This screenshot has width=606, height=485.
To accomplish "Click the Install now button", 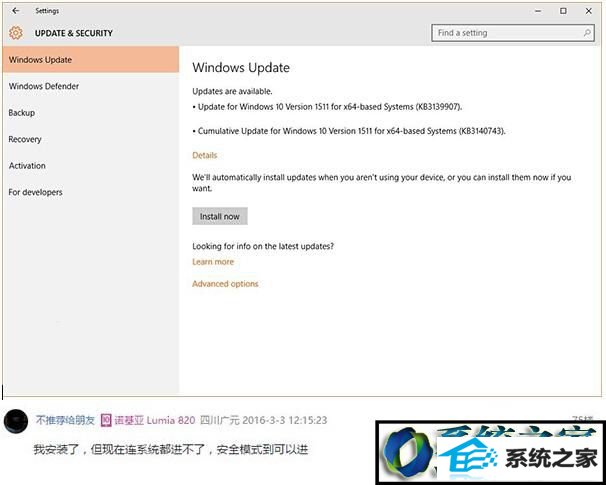I will click(220, 216).
